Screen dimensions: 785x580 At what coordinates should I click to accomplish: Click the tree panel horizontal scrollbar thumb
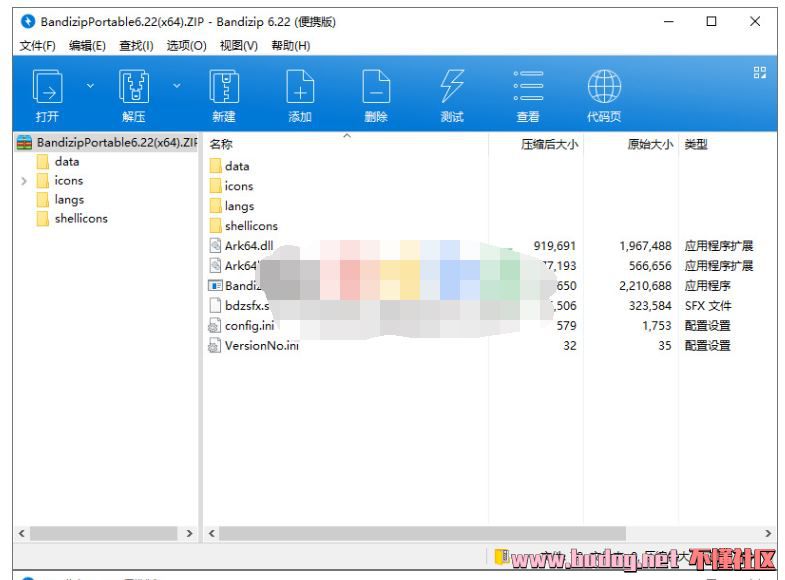(x=103, y=533)
